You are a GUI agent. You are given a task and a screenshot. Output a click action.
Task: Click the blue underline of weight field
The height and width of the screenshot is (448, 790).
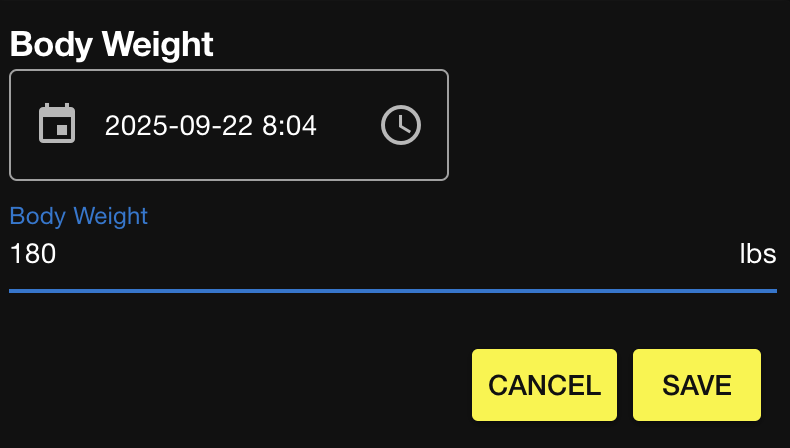(x=392, y=290)
